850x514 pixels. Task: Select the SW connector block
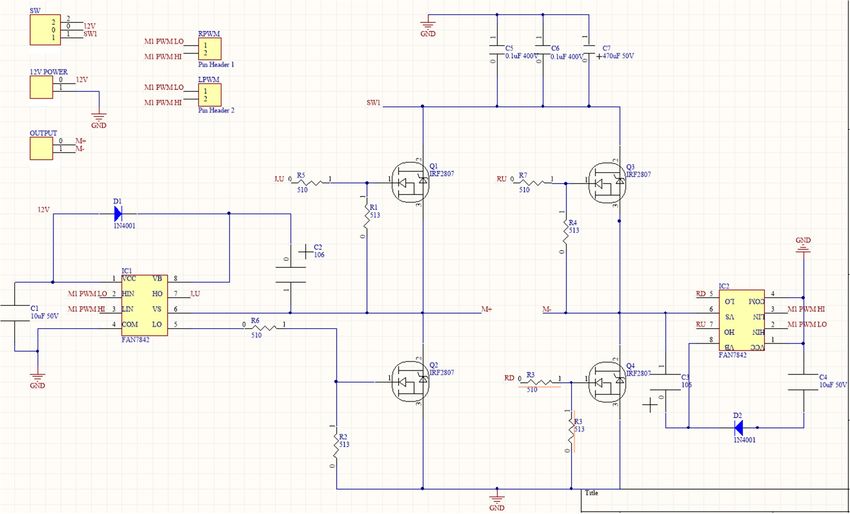coord(42,27)
